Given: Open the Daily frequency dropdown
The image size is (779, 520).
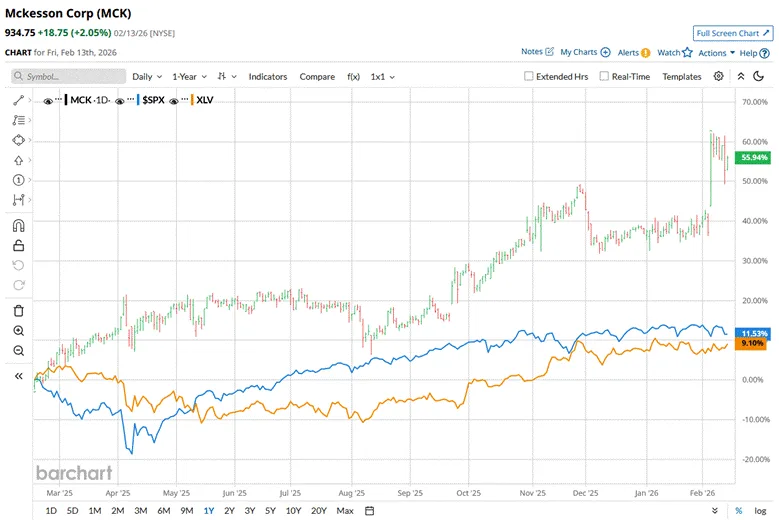Looking at the screenshot, I should pos(146,76).
